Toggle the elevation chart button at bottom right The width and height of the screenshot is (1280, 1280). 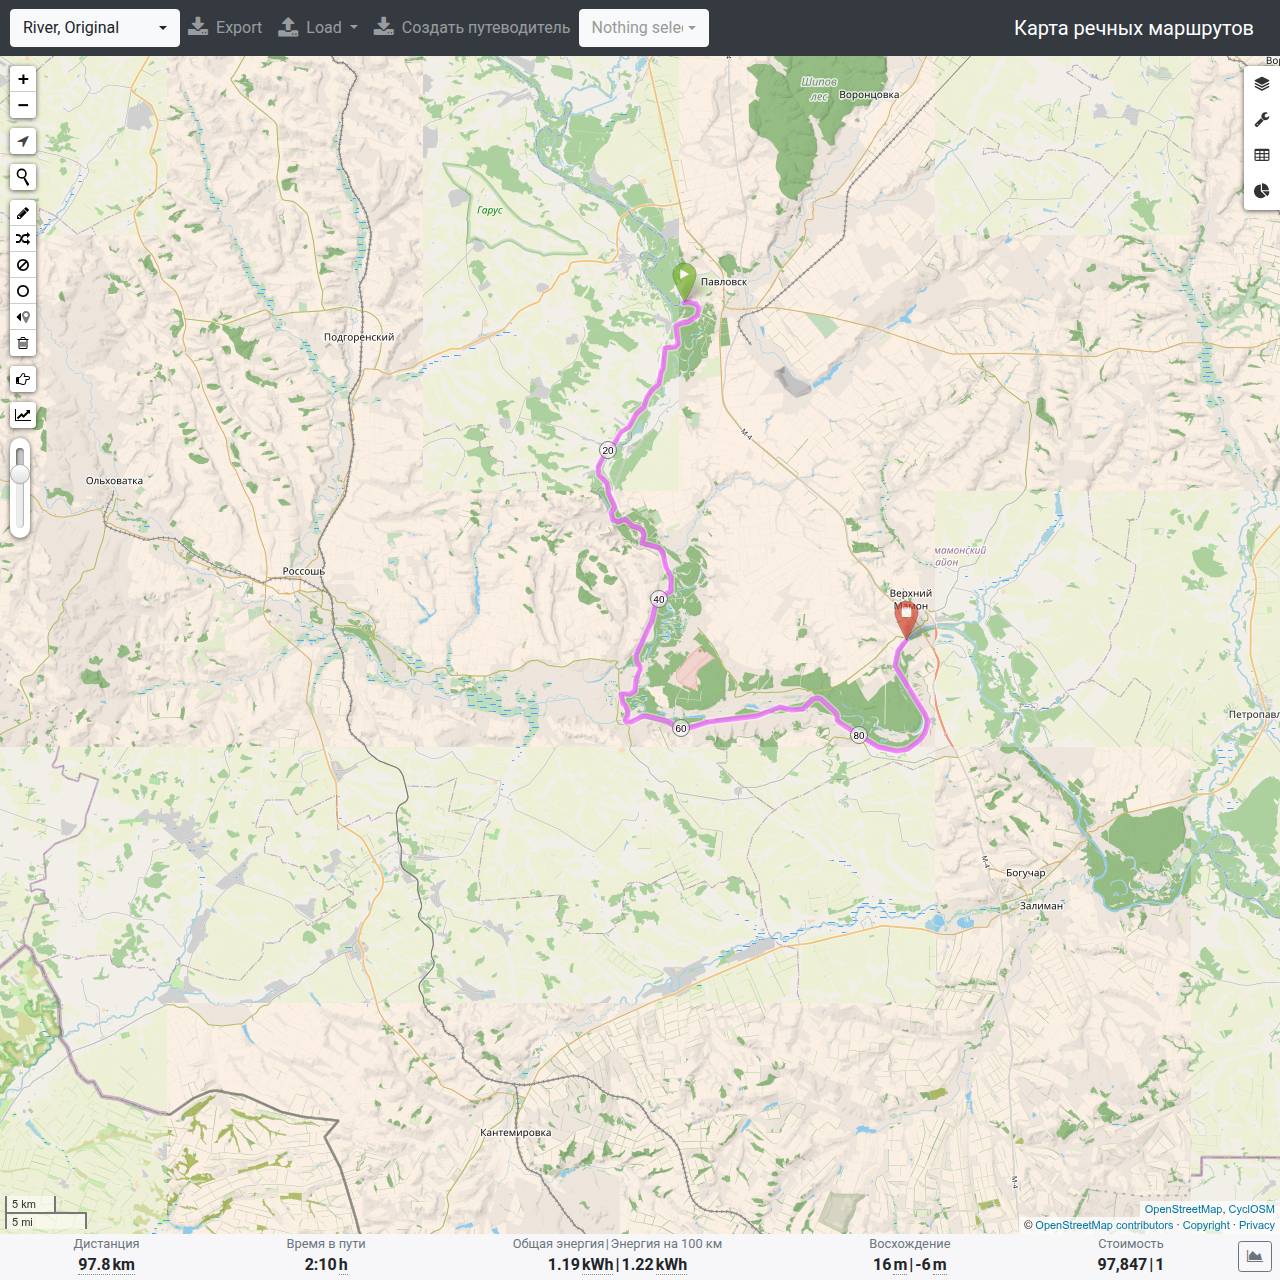click(1254, 1256)
